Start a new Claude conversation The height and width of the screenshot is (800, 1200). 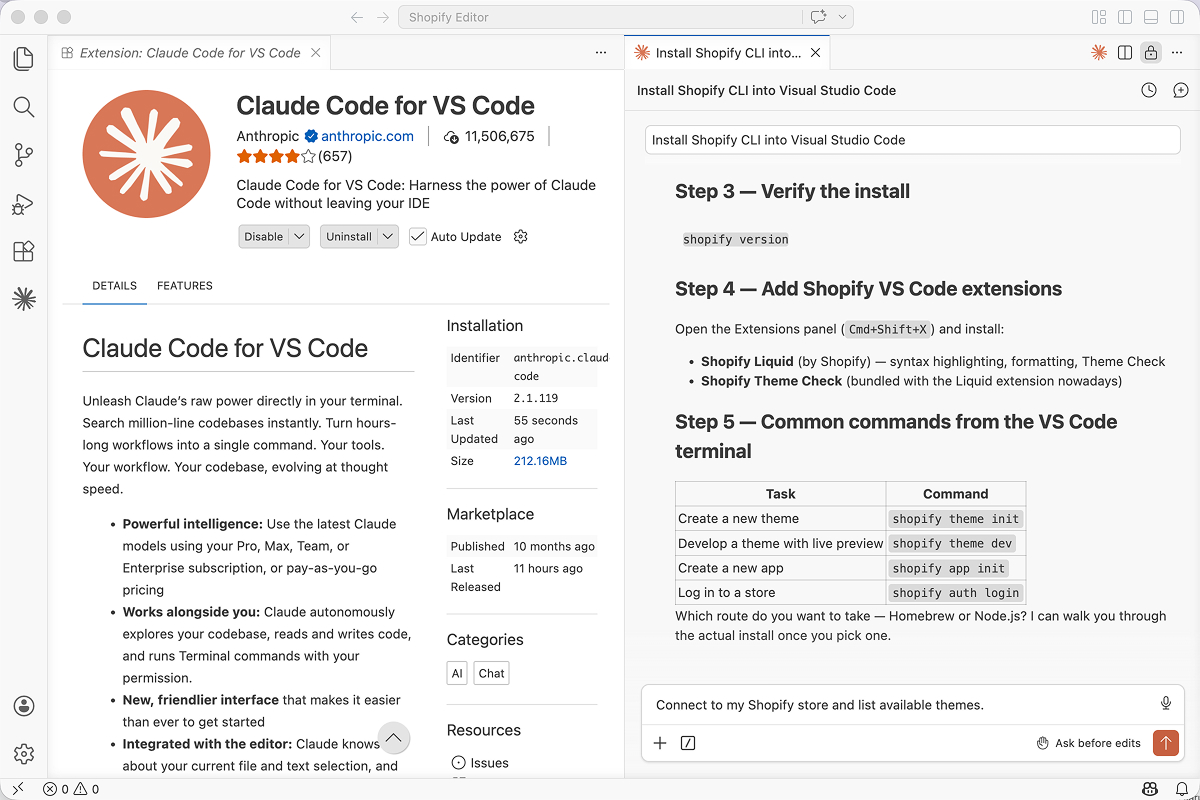(x=1181, y=90)
